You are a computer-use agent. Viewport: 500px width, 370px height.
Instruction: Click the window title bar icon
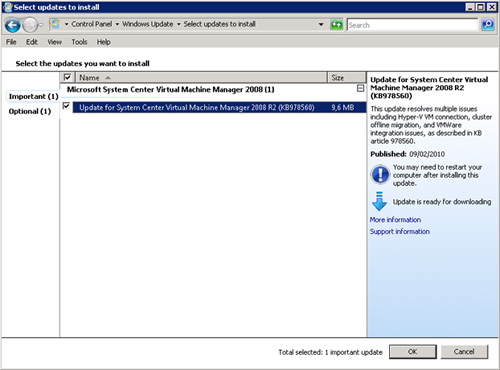tap(8, 7)
